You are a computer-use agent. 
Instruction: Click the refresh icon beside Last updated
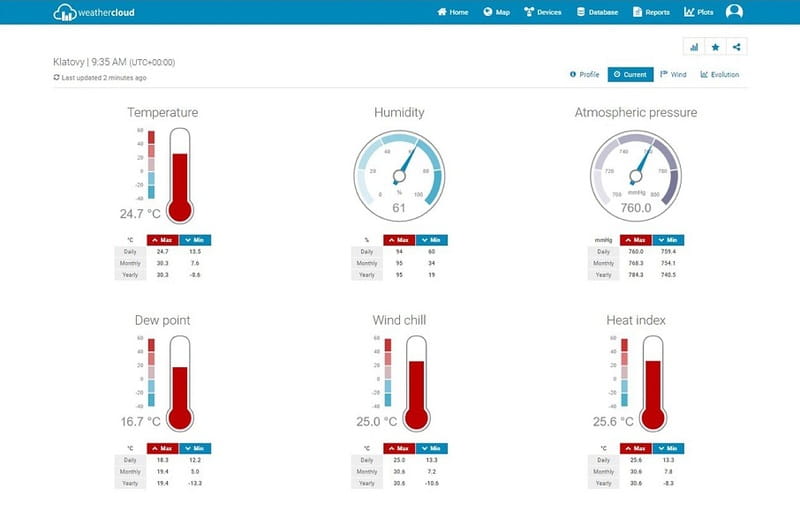(57, 77)
